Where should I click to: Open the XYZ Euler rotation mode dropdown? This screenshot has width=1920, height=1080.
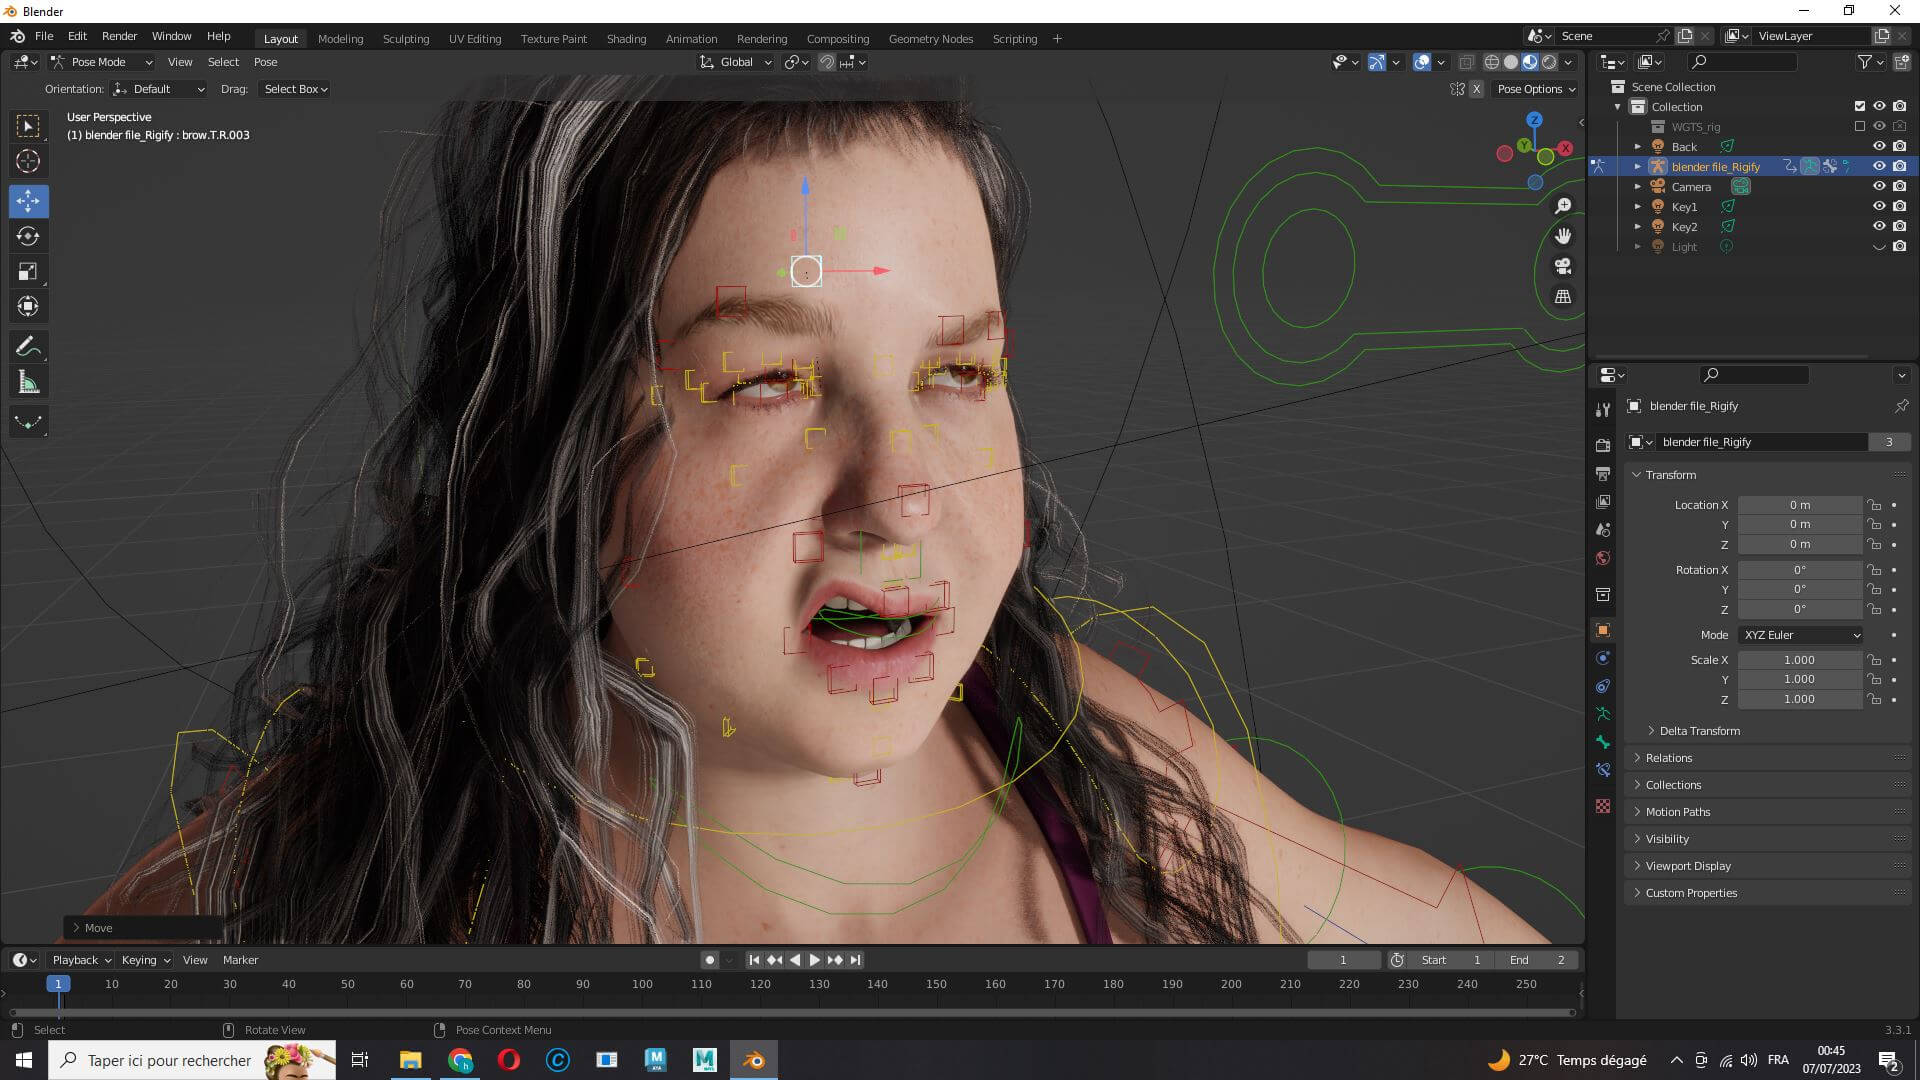coord(1801,635)
